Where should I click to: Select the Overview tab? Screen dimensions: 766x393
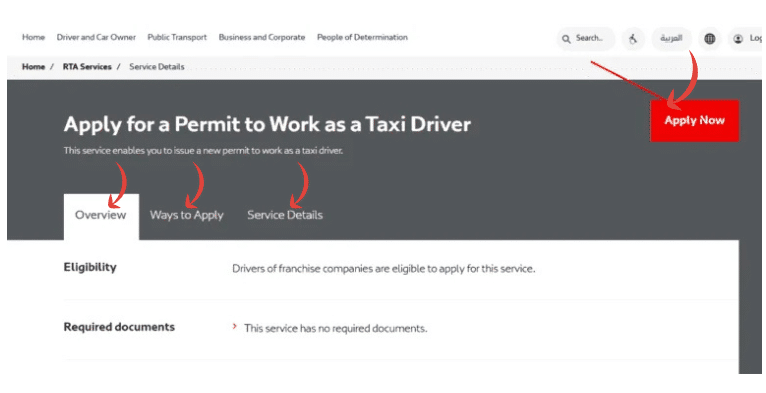[101, 216]
